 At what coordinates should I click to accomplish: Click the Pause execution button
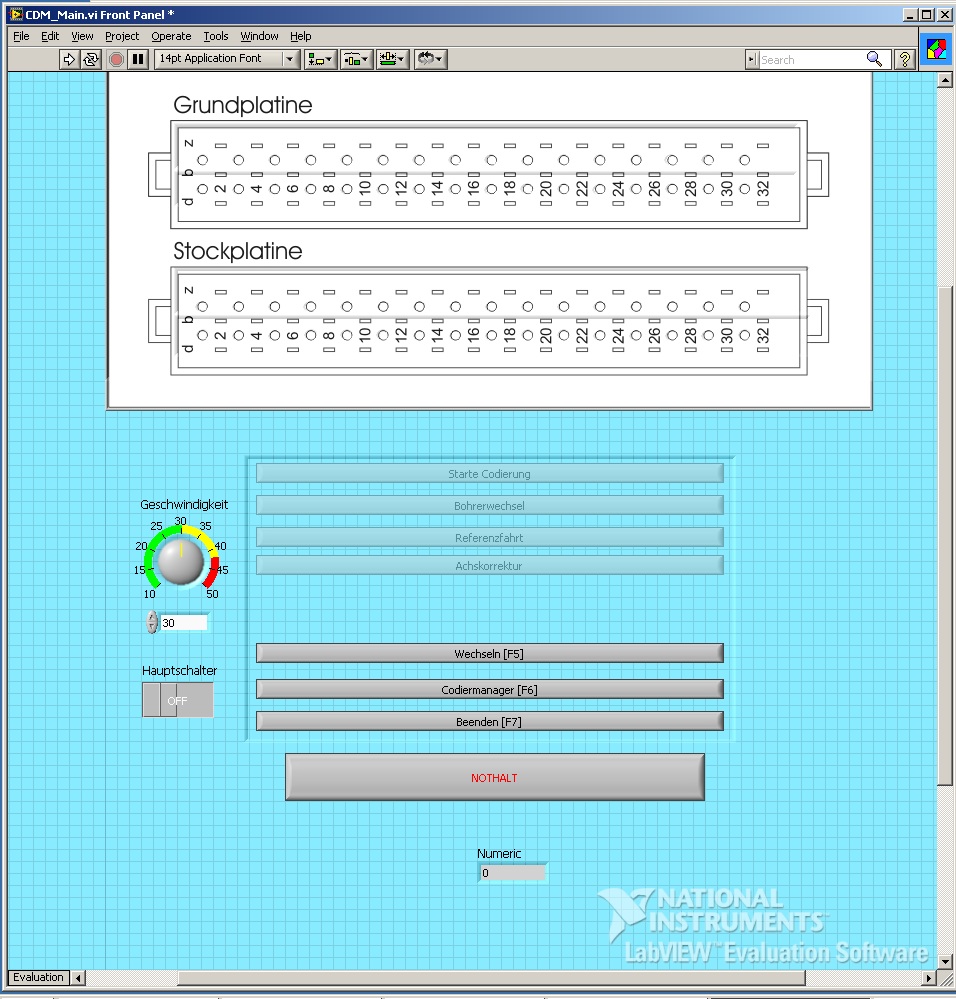point(138,59)
